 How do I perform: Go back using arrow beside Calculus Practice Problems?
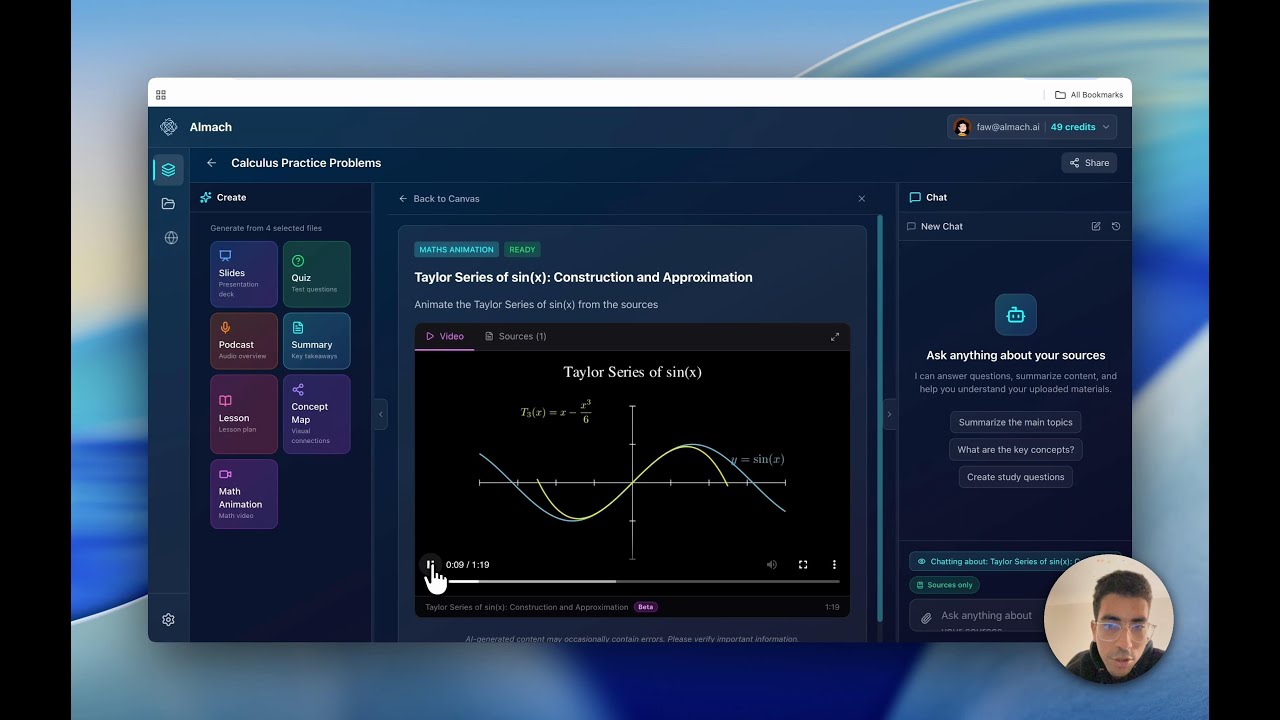coord(211,163)
